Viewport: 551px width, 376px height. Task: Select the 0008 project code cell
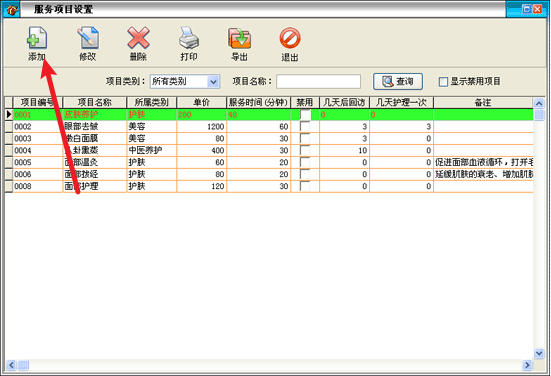click(x=38, y=186)
